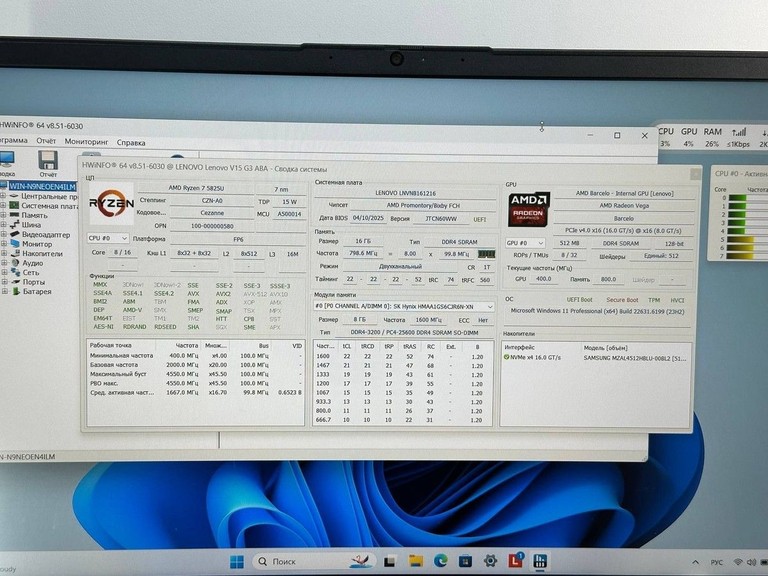Click the RAM 26% desktop widget
The height and width of the screenshot is (576, 768).
[712, 137]
